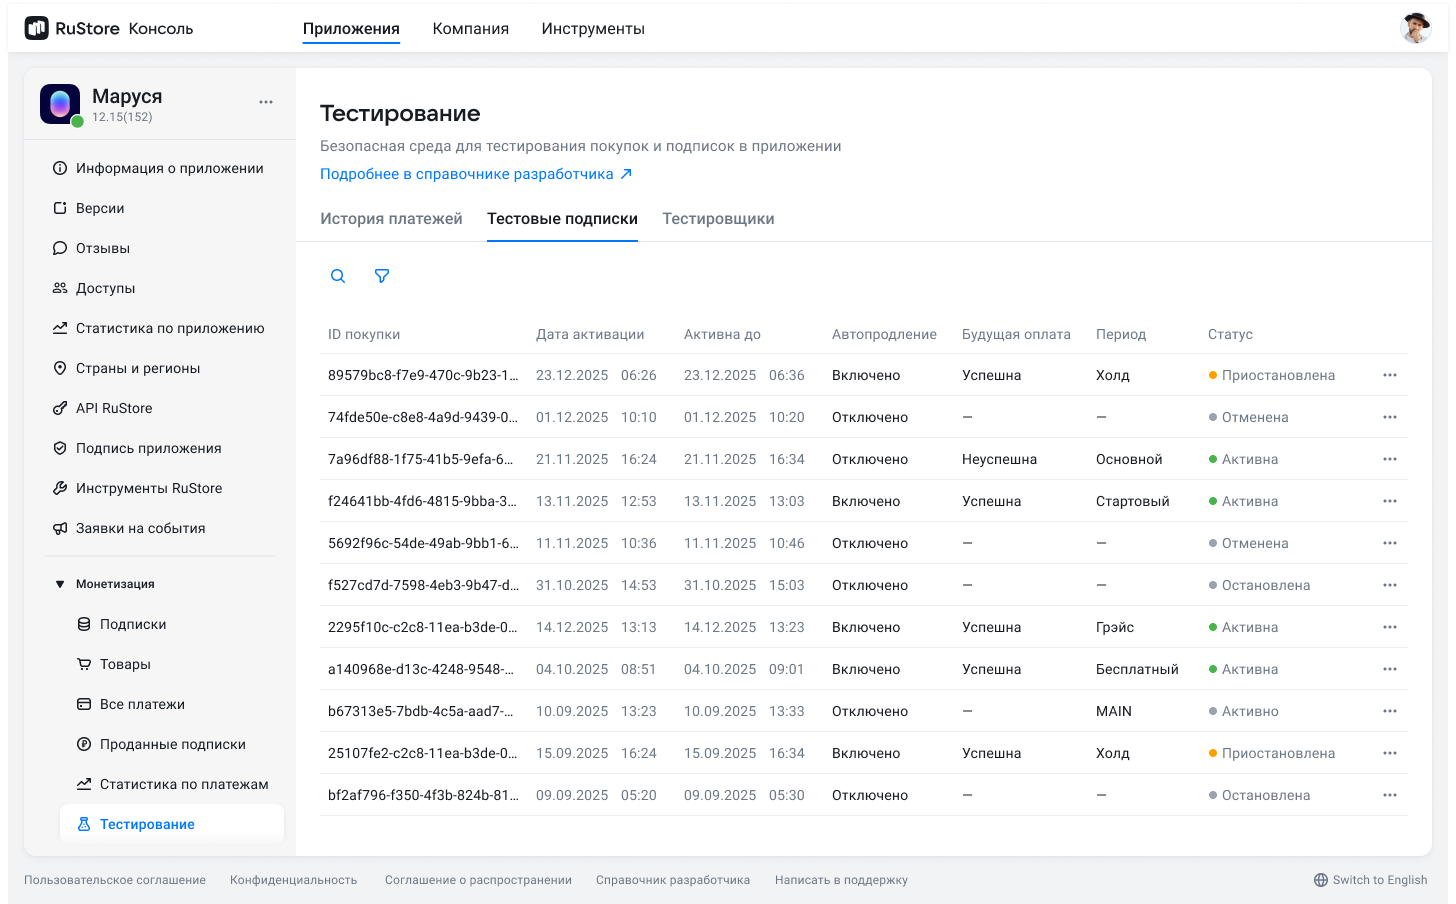Screen dimensions: 1456x904
Task: Click the profile avatar in the top corner
Action: tap(1415, 28)
